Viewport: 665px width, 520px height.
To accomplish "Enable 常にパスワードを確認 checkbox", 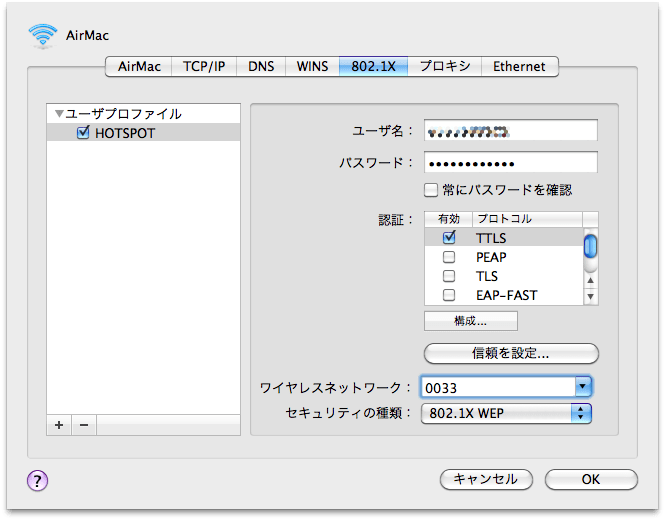I will pyautogui.click(x=431, y=190).
